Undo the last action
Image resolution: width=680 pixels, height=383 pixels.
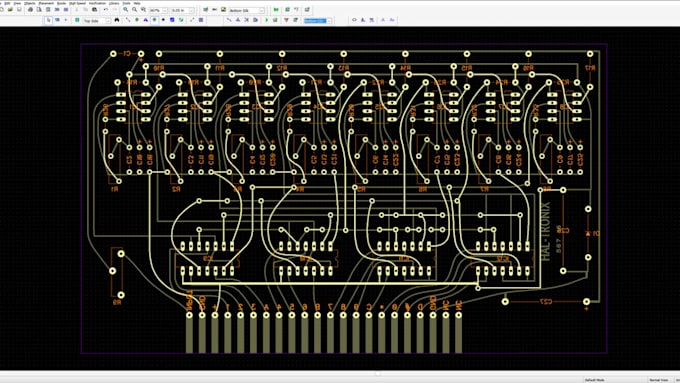[105, 10]
